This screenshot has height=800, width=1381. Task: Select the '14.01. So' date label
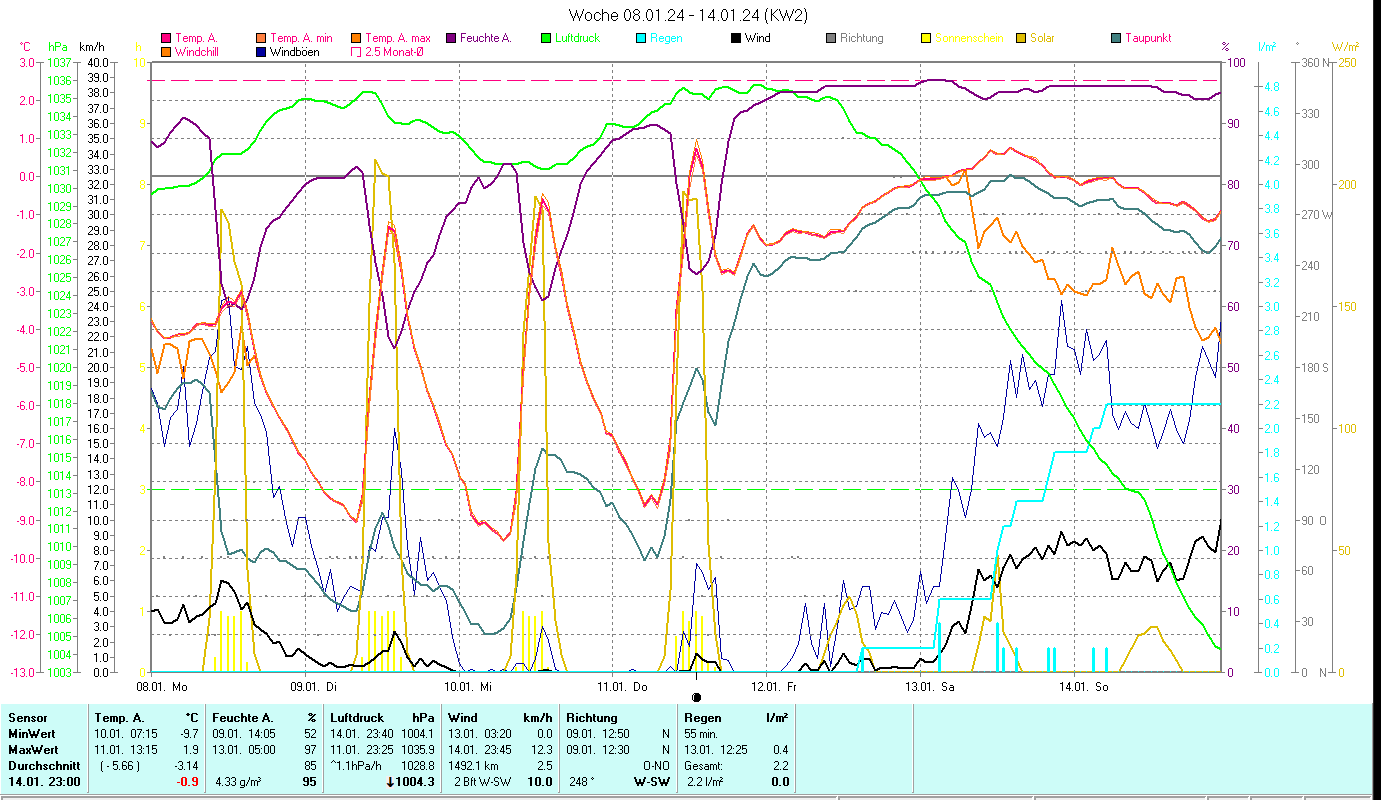coord(1084,686)
